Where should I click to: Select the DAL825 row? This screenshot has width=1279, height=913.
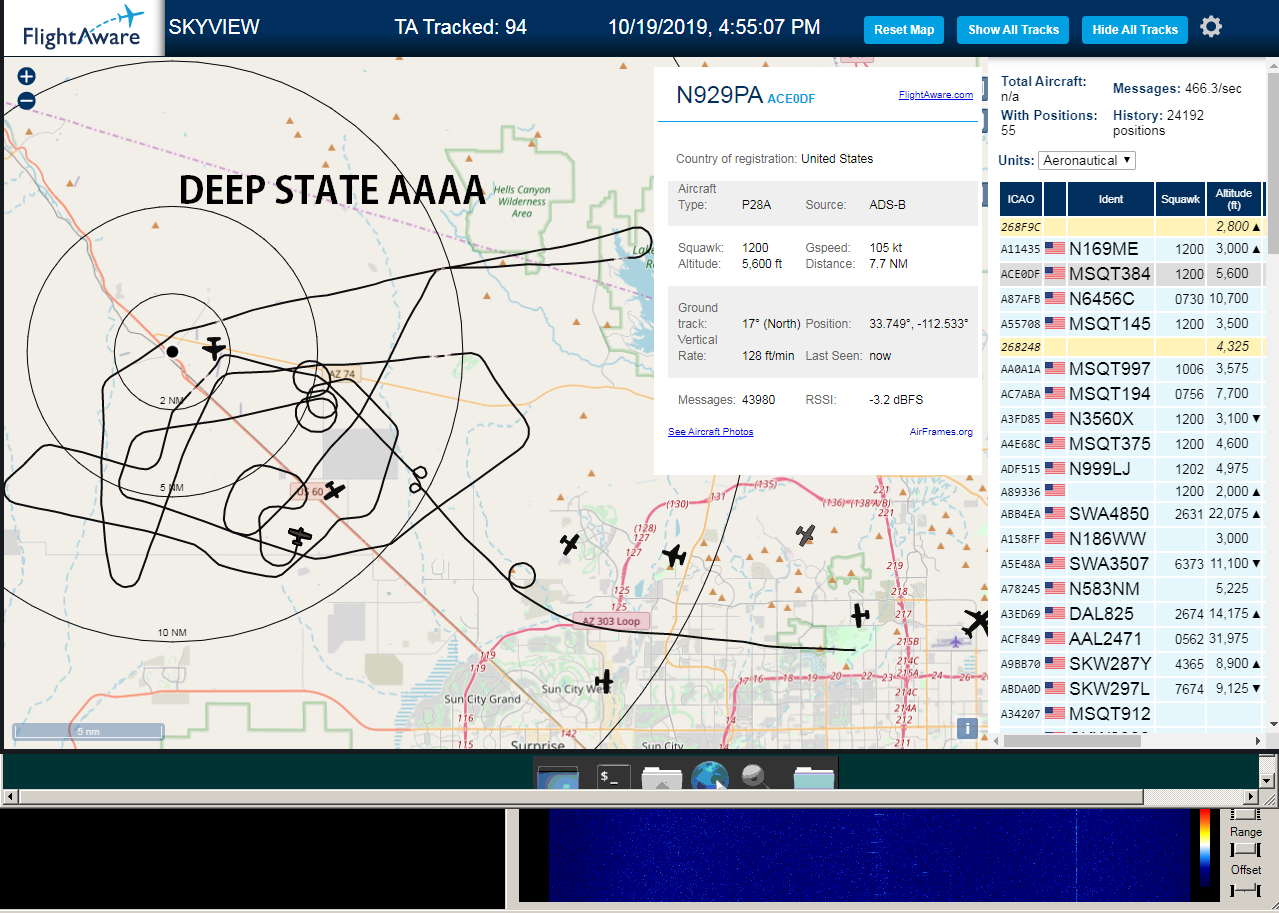tap(1131, 613)
